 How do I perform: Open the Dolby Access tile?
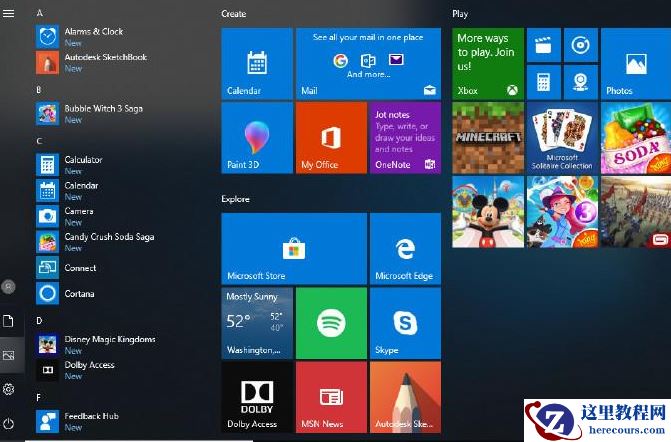coord(257,397)
